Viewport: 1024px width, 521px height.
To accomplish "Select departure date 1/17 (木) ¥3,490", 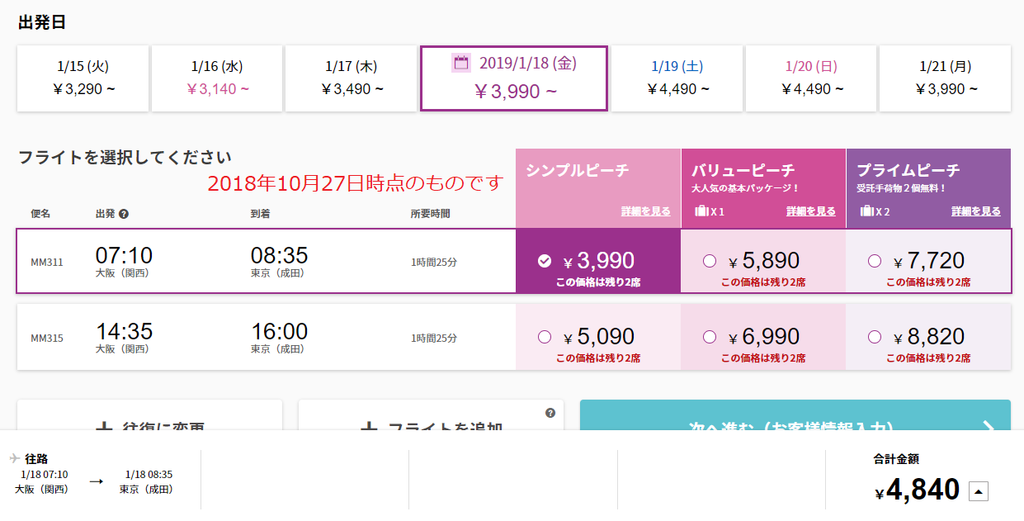I will pyautogui.click(x=351, y=78).
